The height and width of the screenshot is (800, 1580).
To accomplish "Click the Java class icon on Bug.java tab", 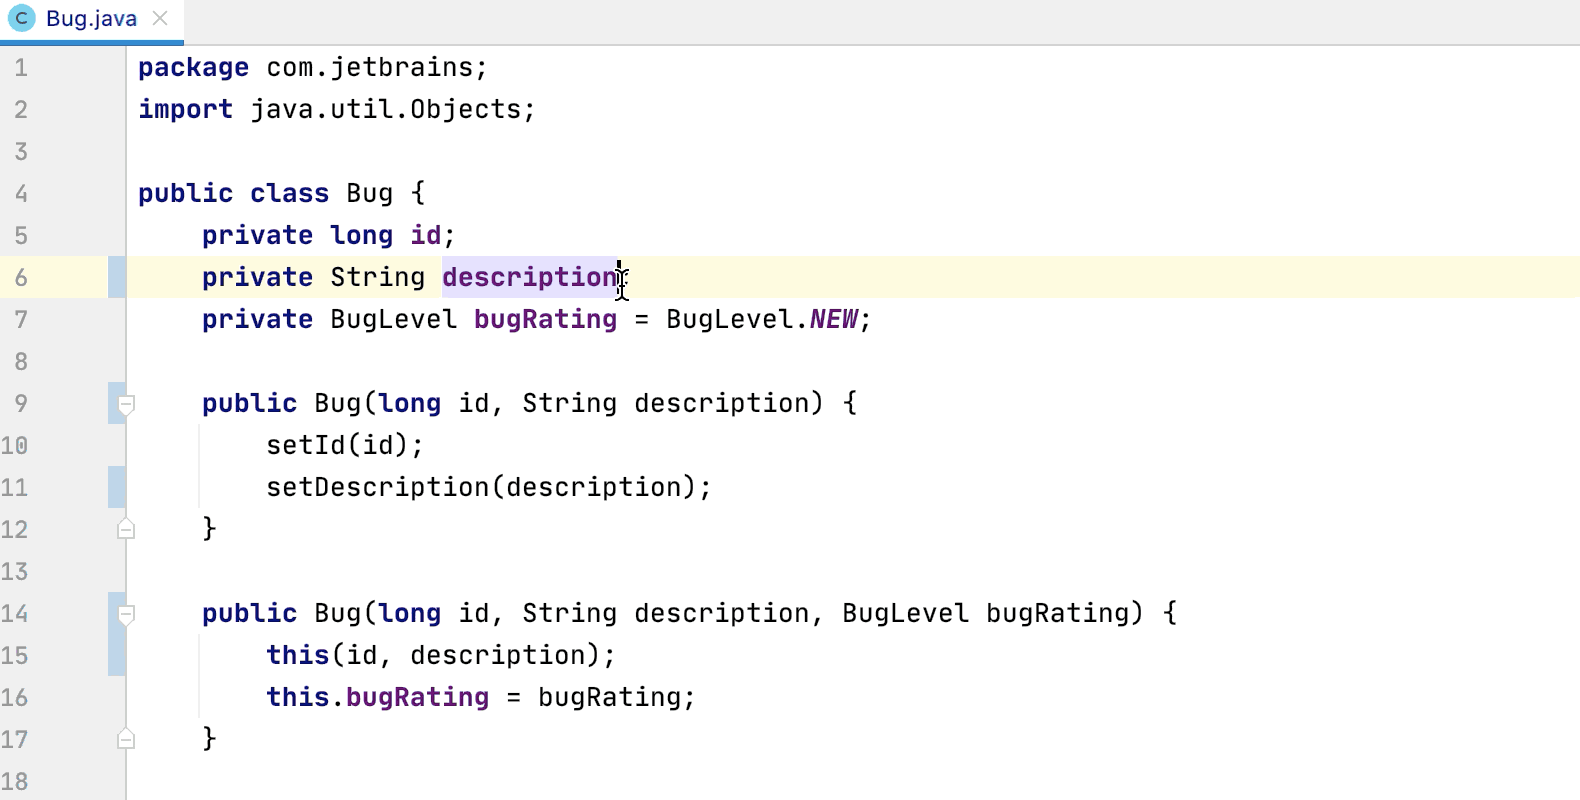I will [20, 17].
